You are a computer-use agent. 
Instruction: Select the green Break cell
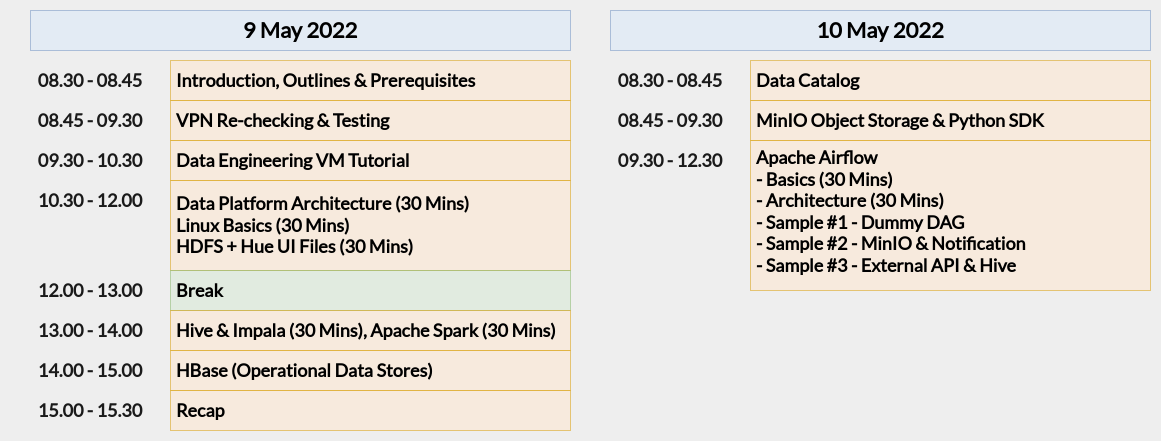pos(370,290)
